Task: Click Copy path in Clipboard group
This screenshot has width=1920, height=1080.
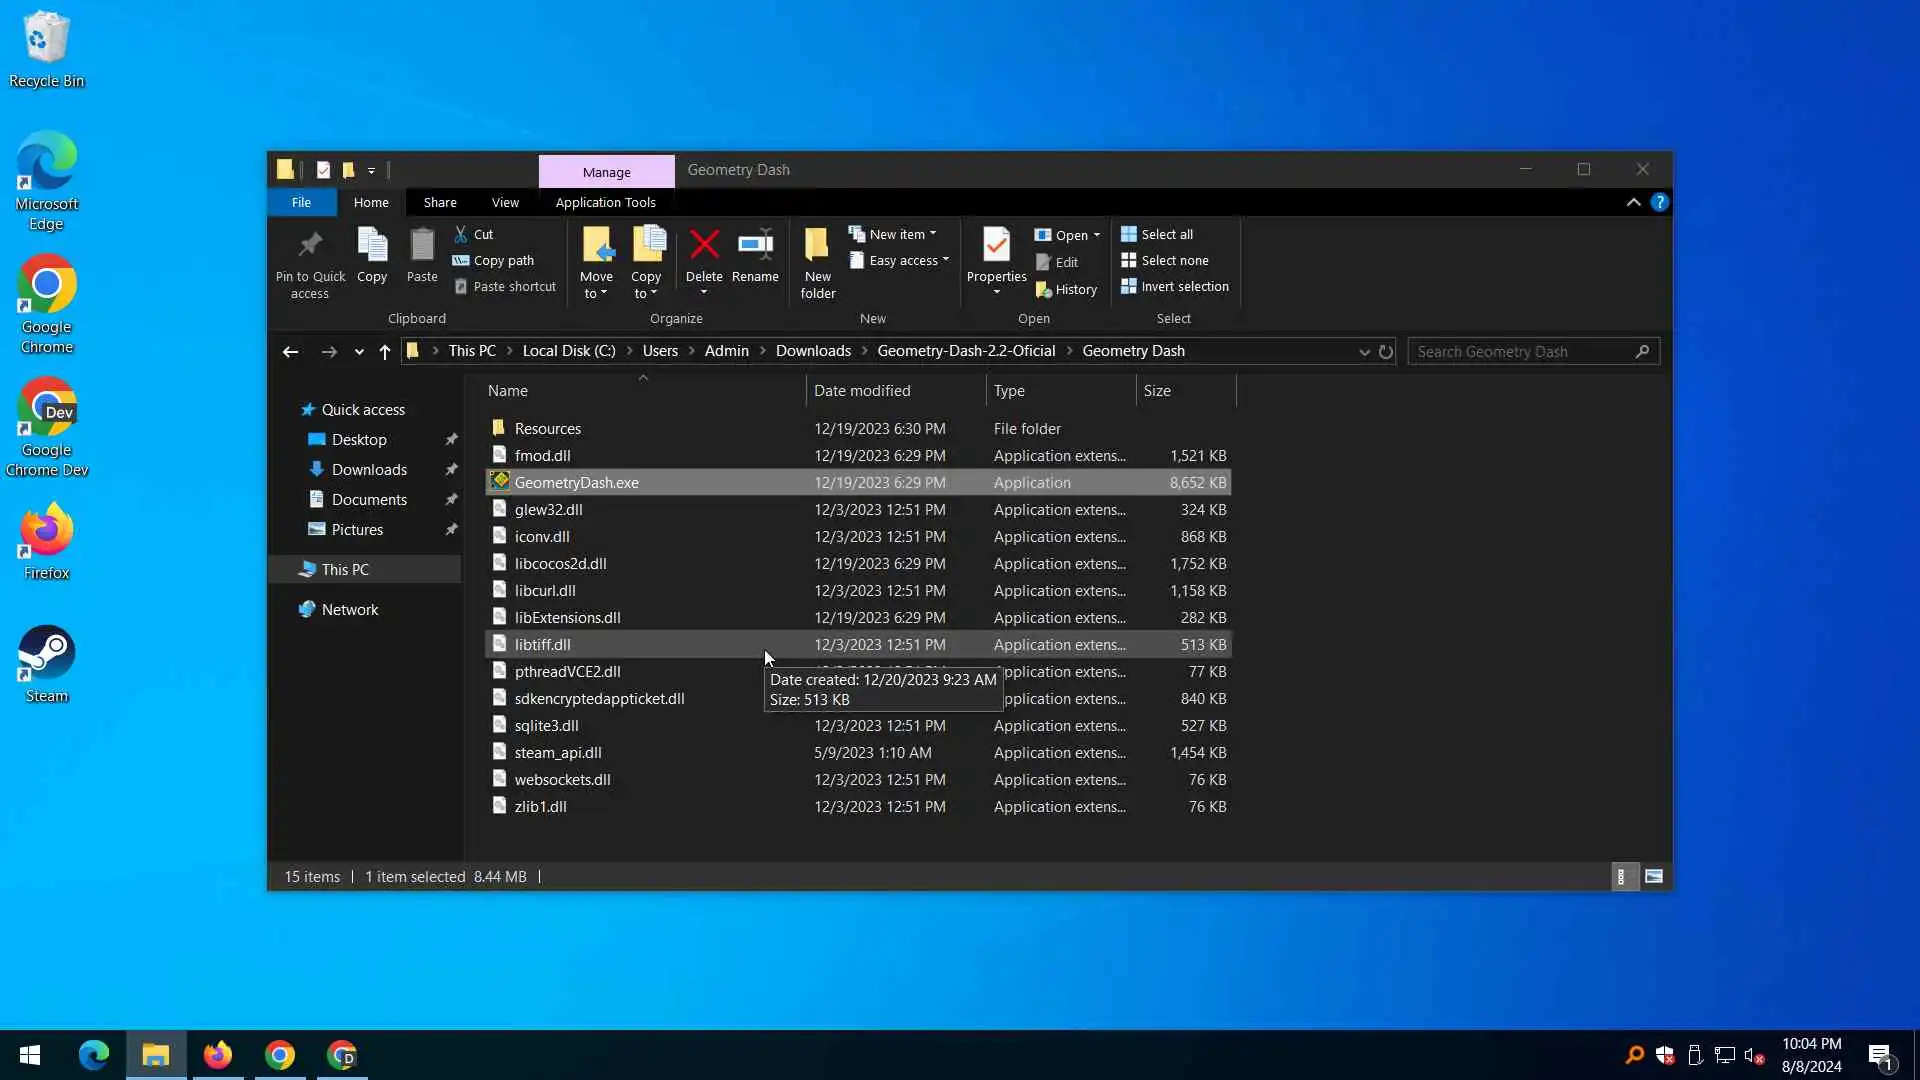Action: pos(493,260)
